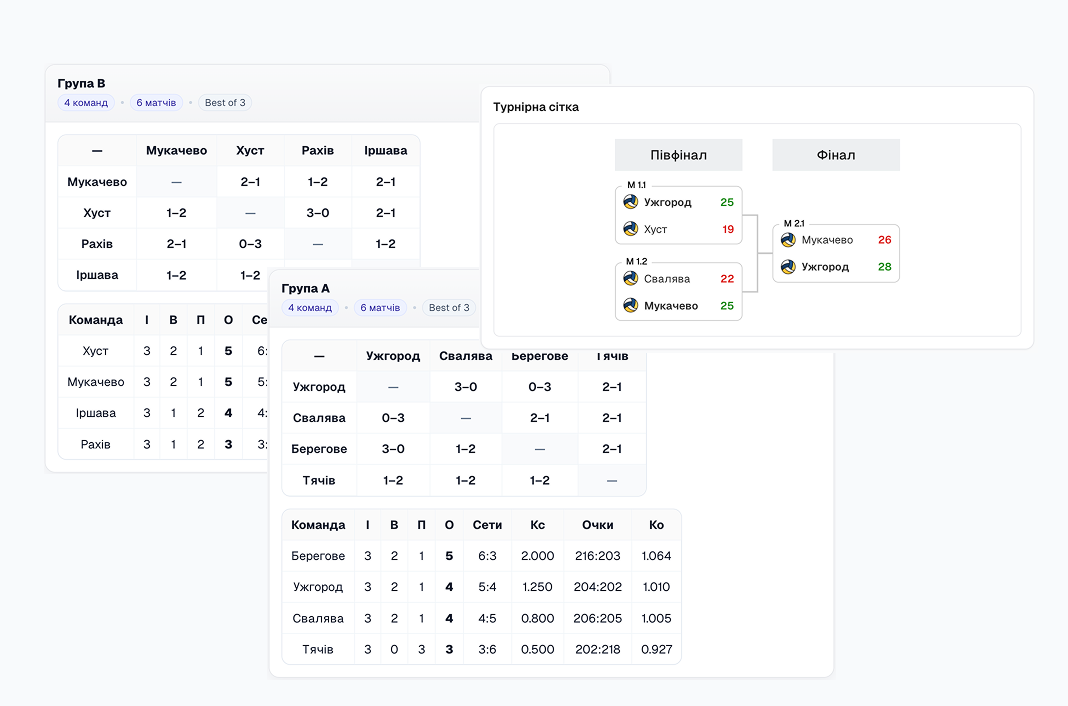Click Мукачево team logo in match M 1.2

click(630, 306)
